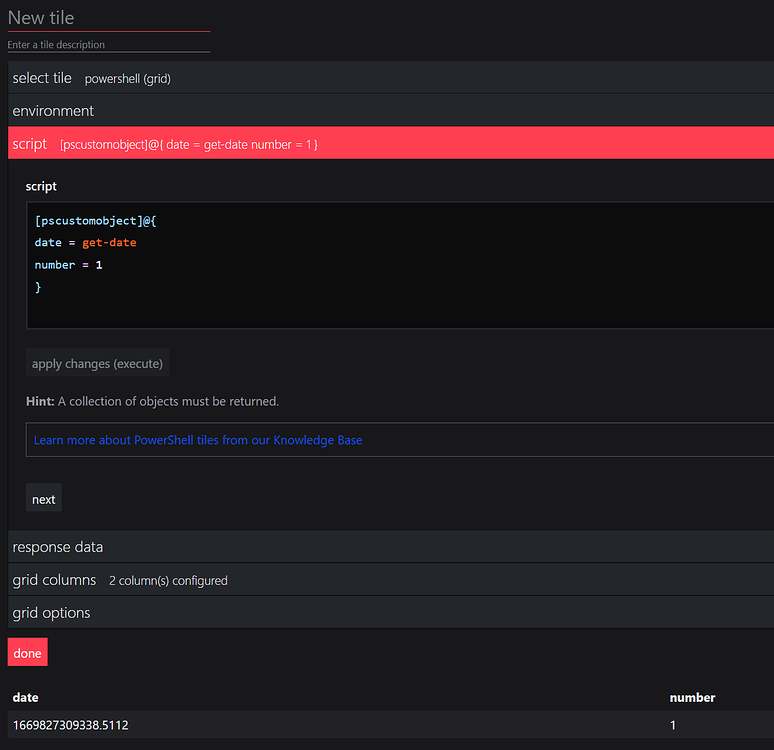This screenshot has height=750, width=774.
Task: Click the next button
Action: 43,499
